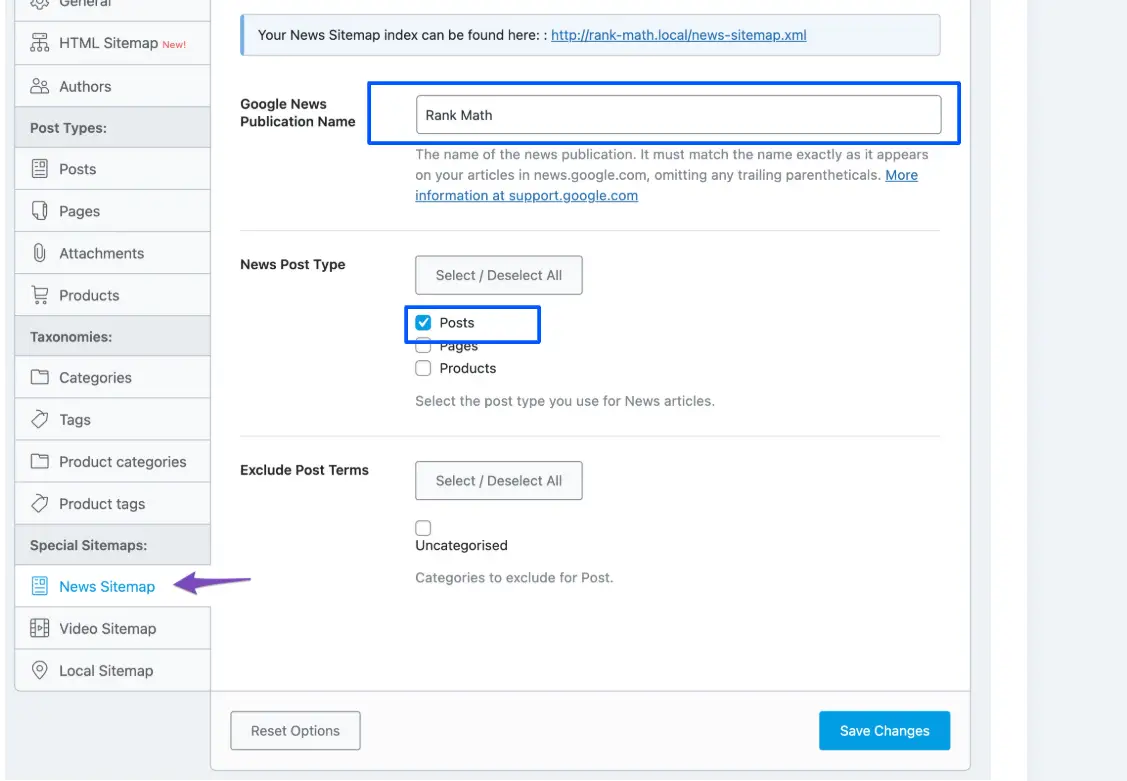Click the News Sitemap newspaper icon
Screen dimensions: 1127x781
point(40,586)
